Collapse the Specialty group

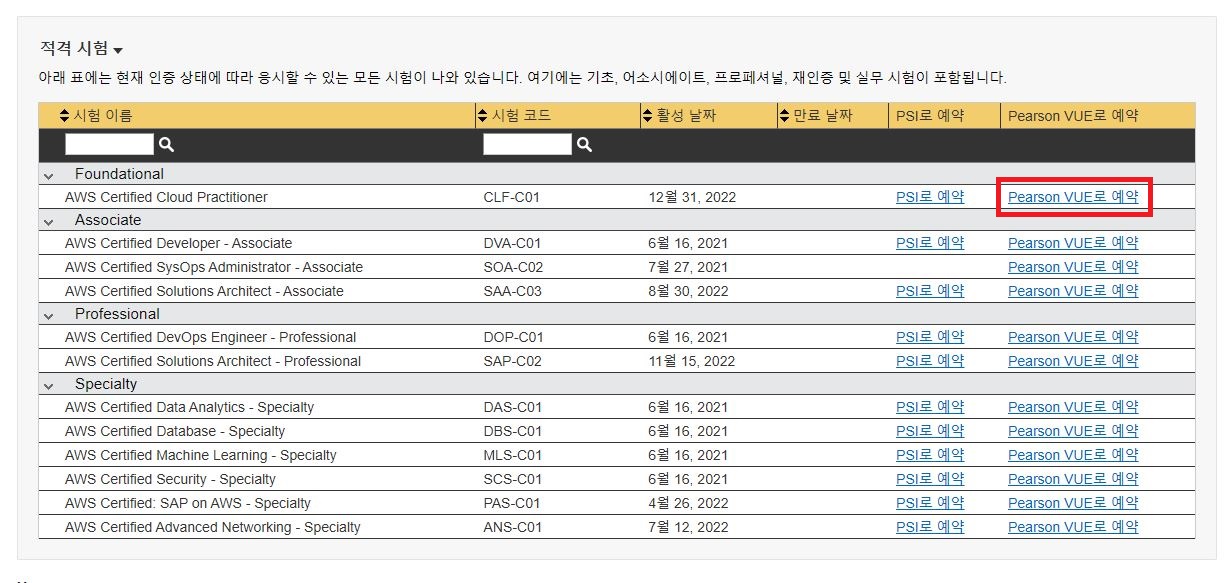tap(48, 385)
